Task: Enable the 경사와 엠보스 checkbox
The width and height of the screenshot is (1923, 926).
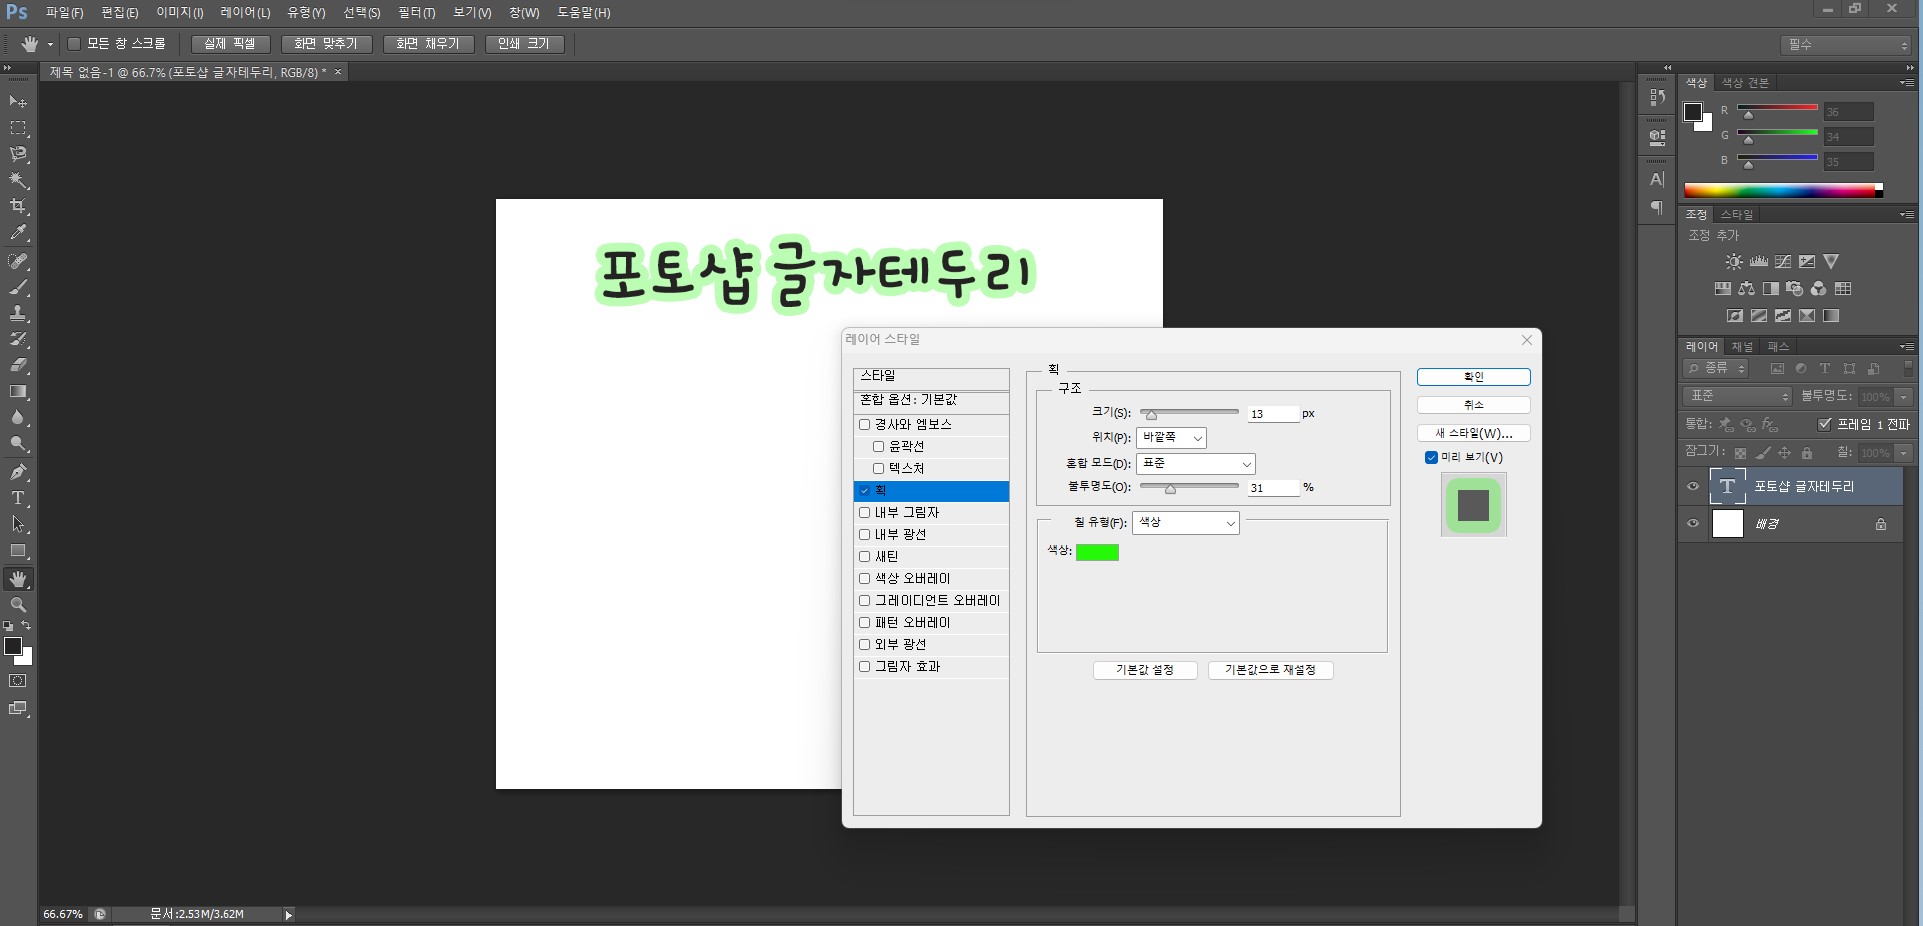Action: [864, 425]
